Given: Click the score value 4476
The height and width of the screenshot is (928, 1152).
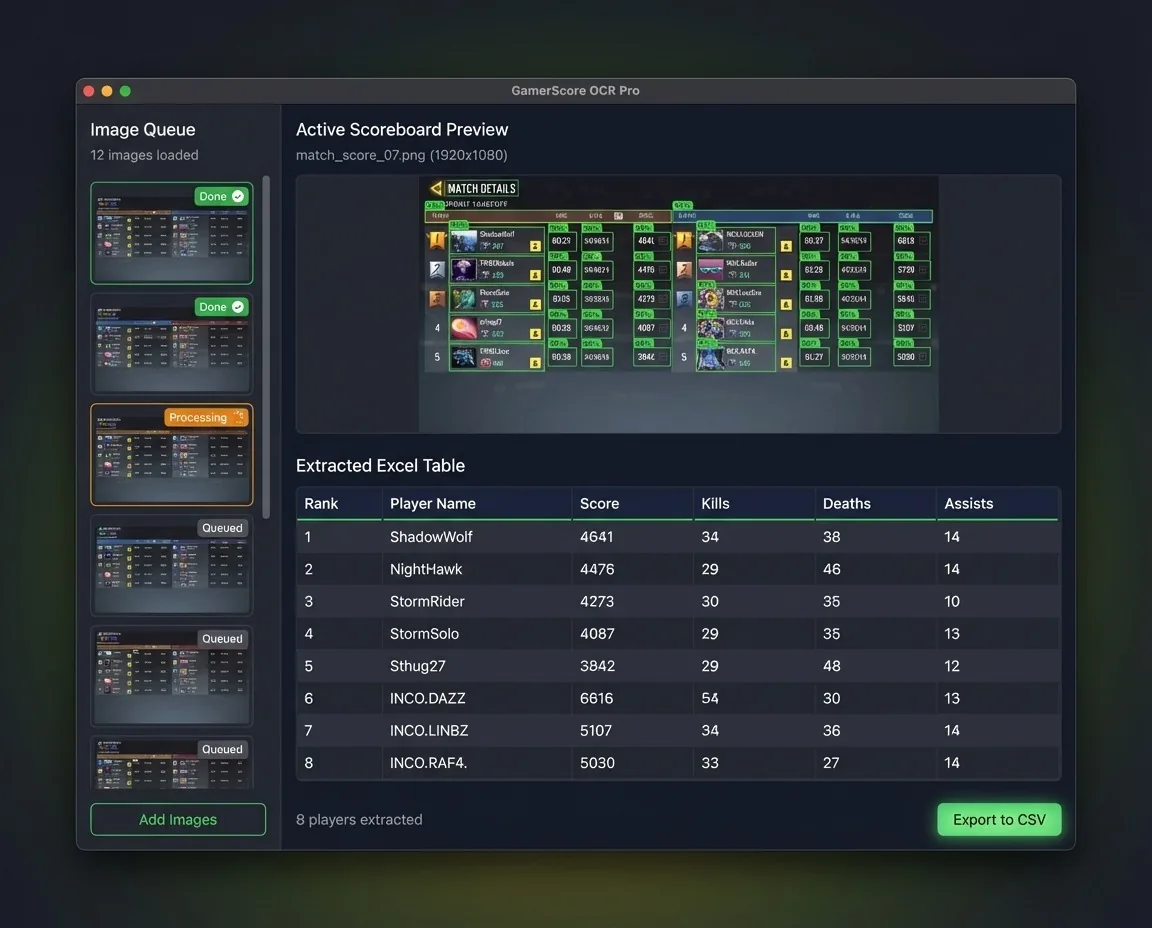Looking at the screenshot, I should [x=597, y=569].
